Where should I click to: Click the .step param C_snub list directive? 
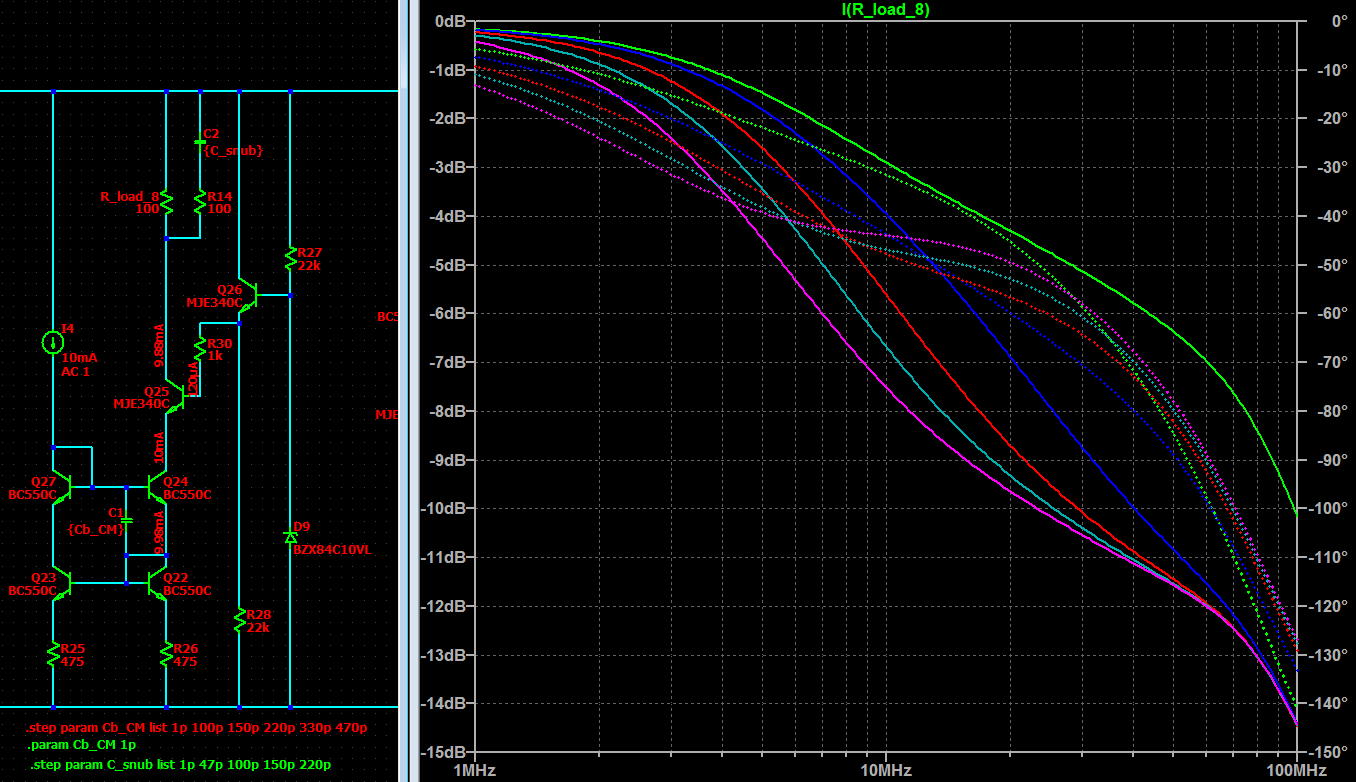tap(180, 765)
